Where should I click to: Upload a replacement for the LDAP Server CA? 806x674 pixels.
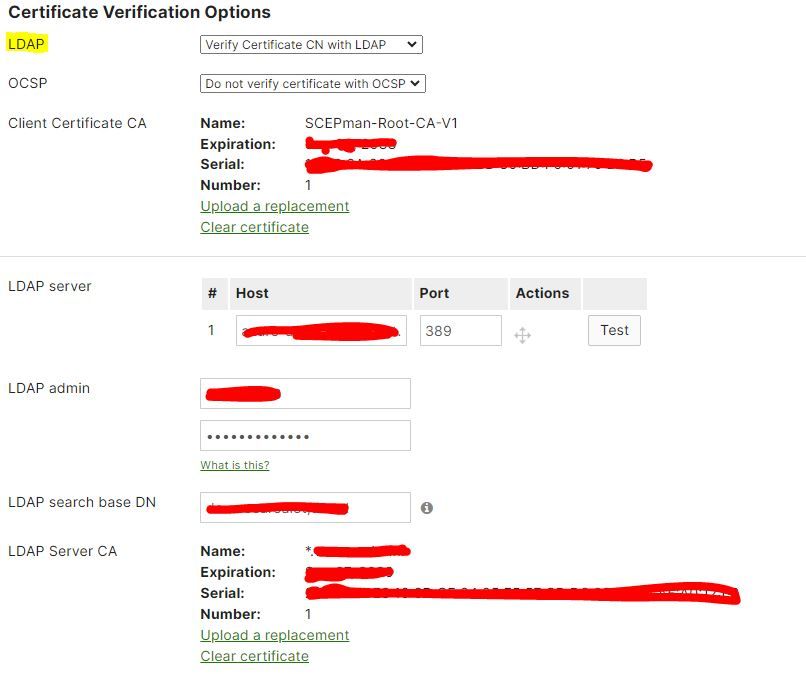click(x=274, y=635)
